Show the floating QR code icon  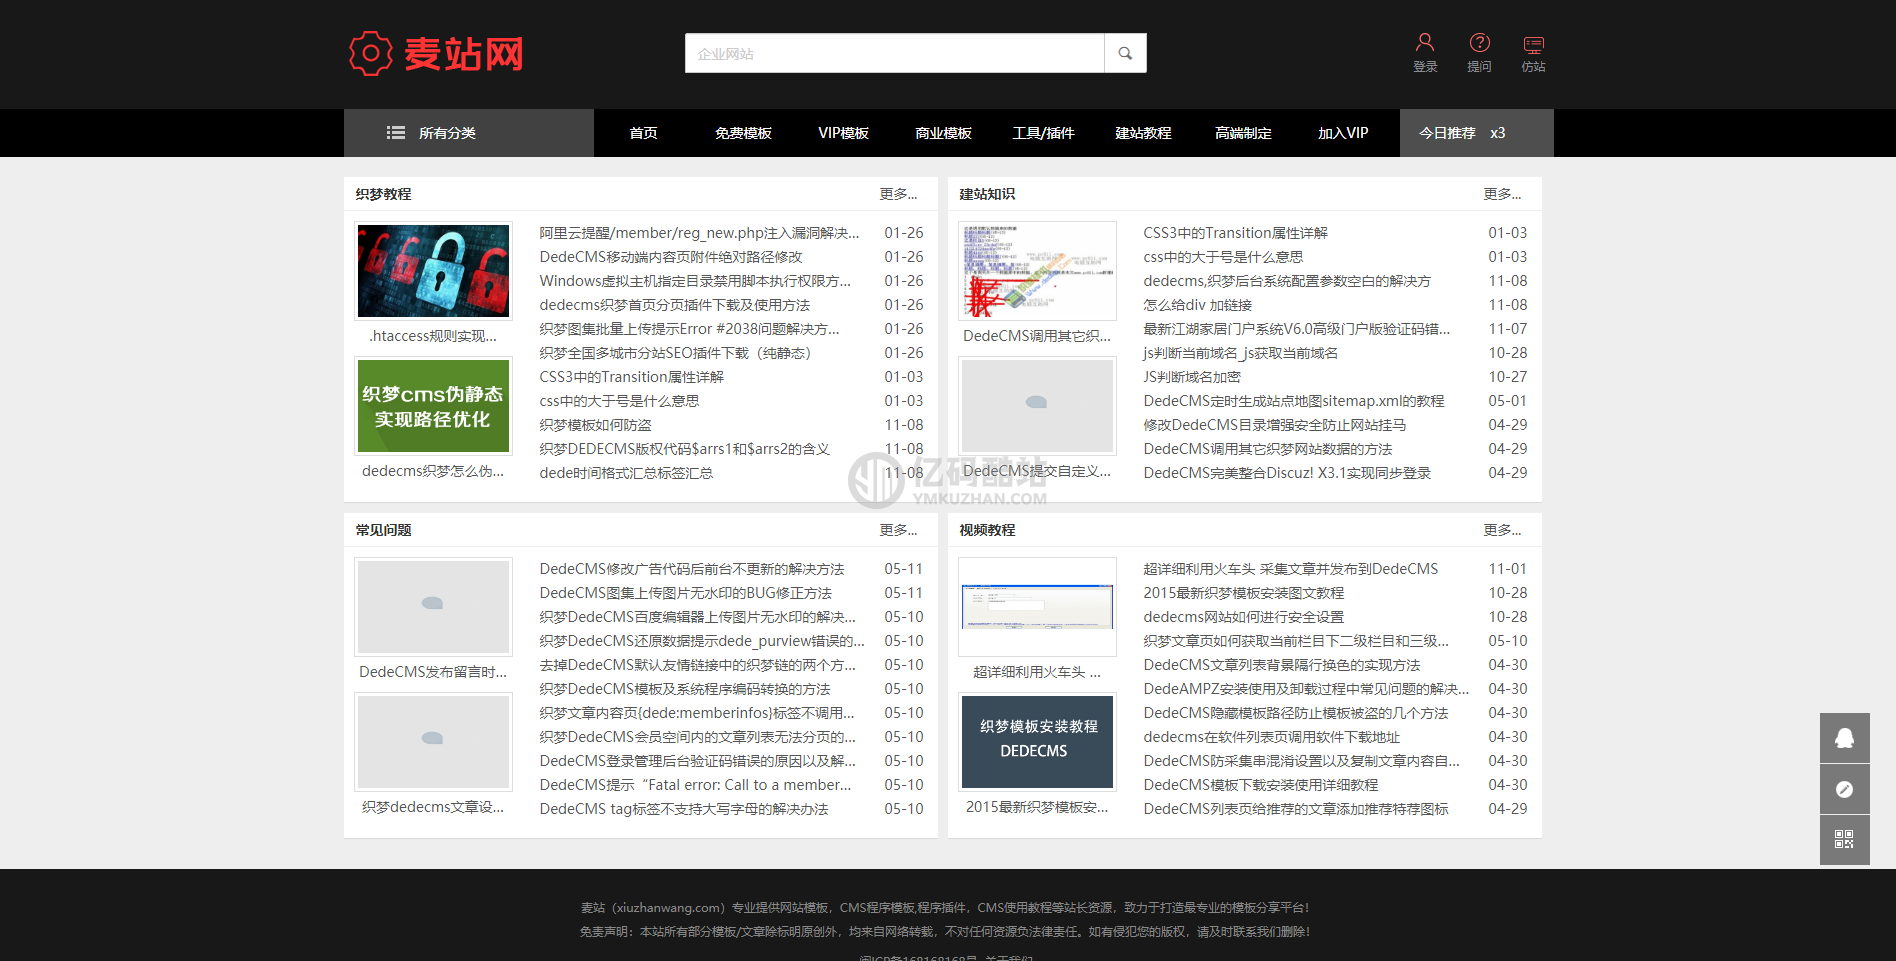point(1844,839)
